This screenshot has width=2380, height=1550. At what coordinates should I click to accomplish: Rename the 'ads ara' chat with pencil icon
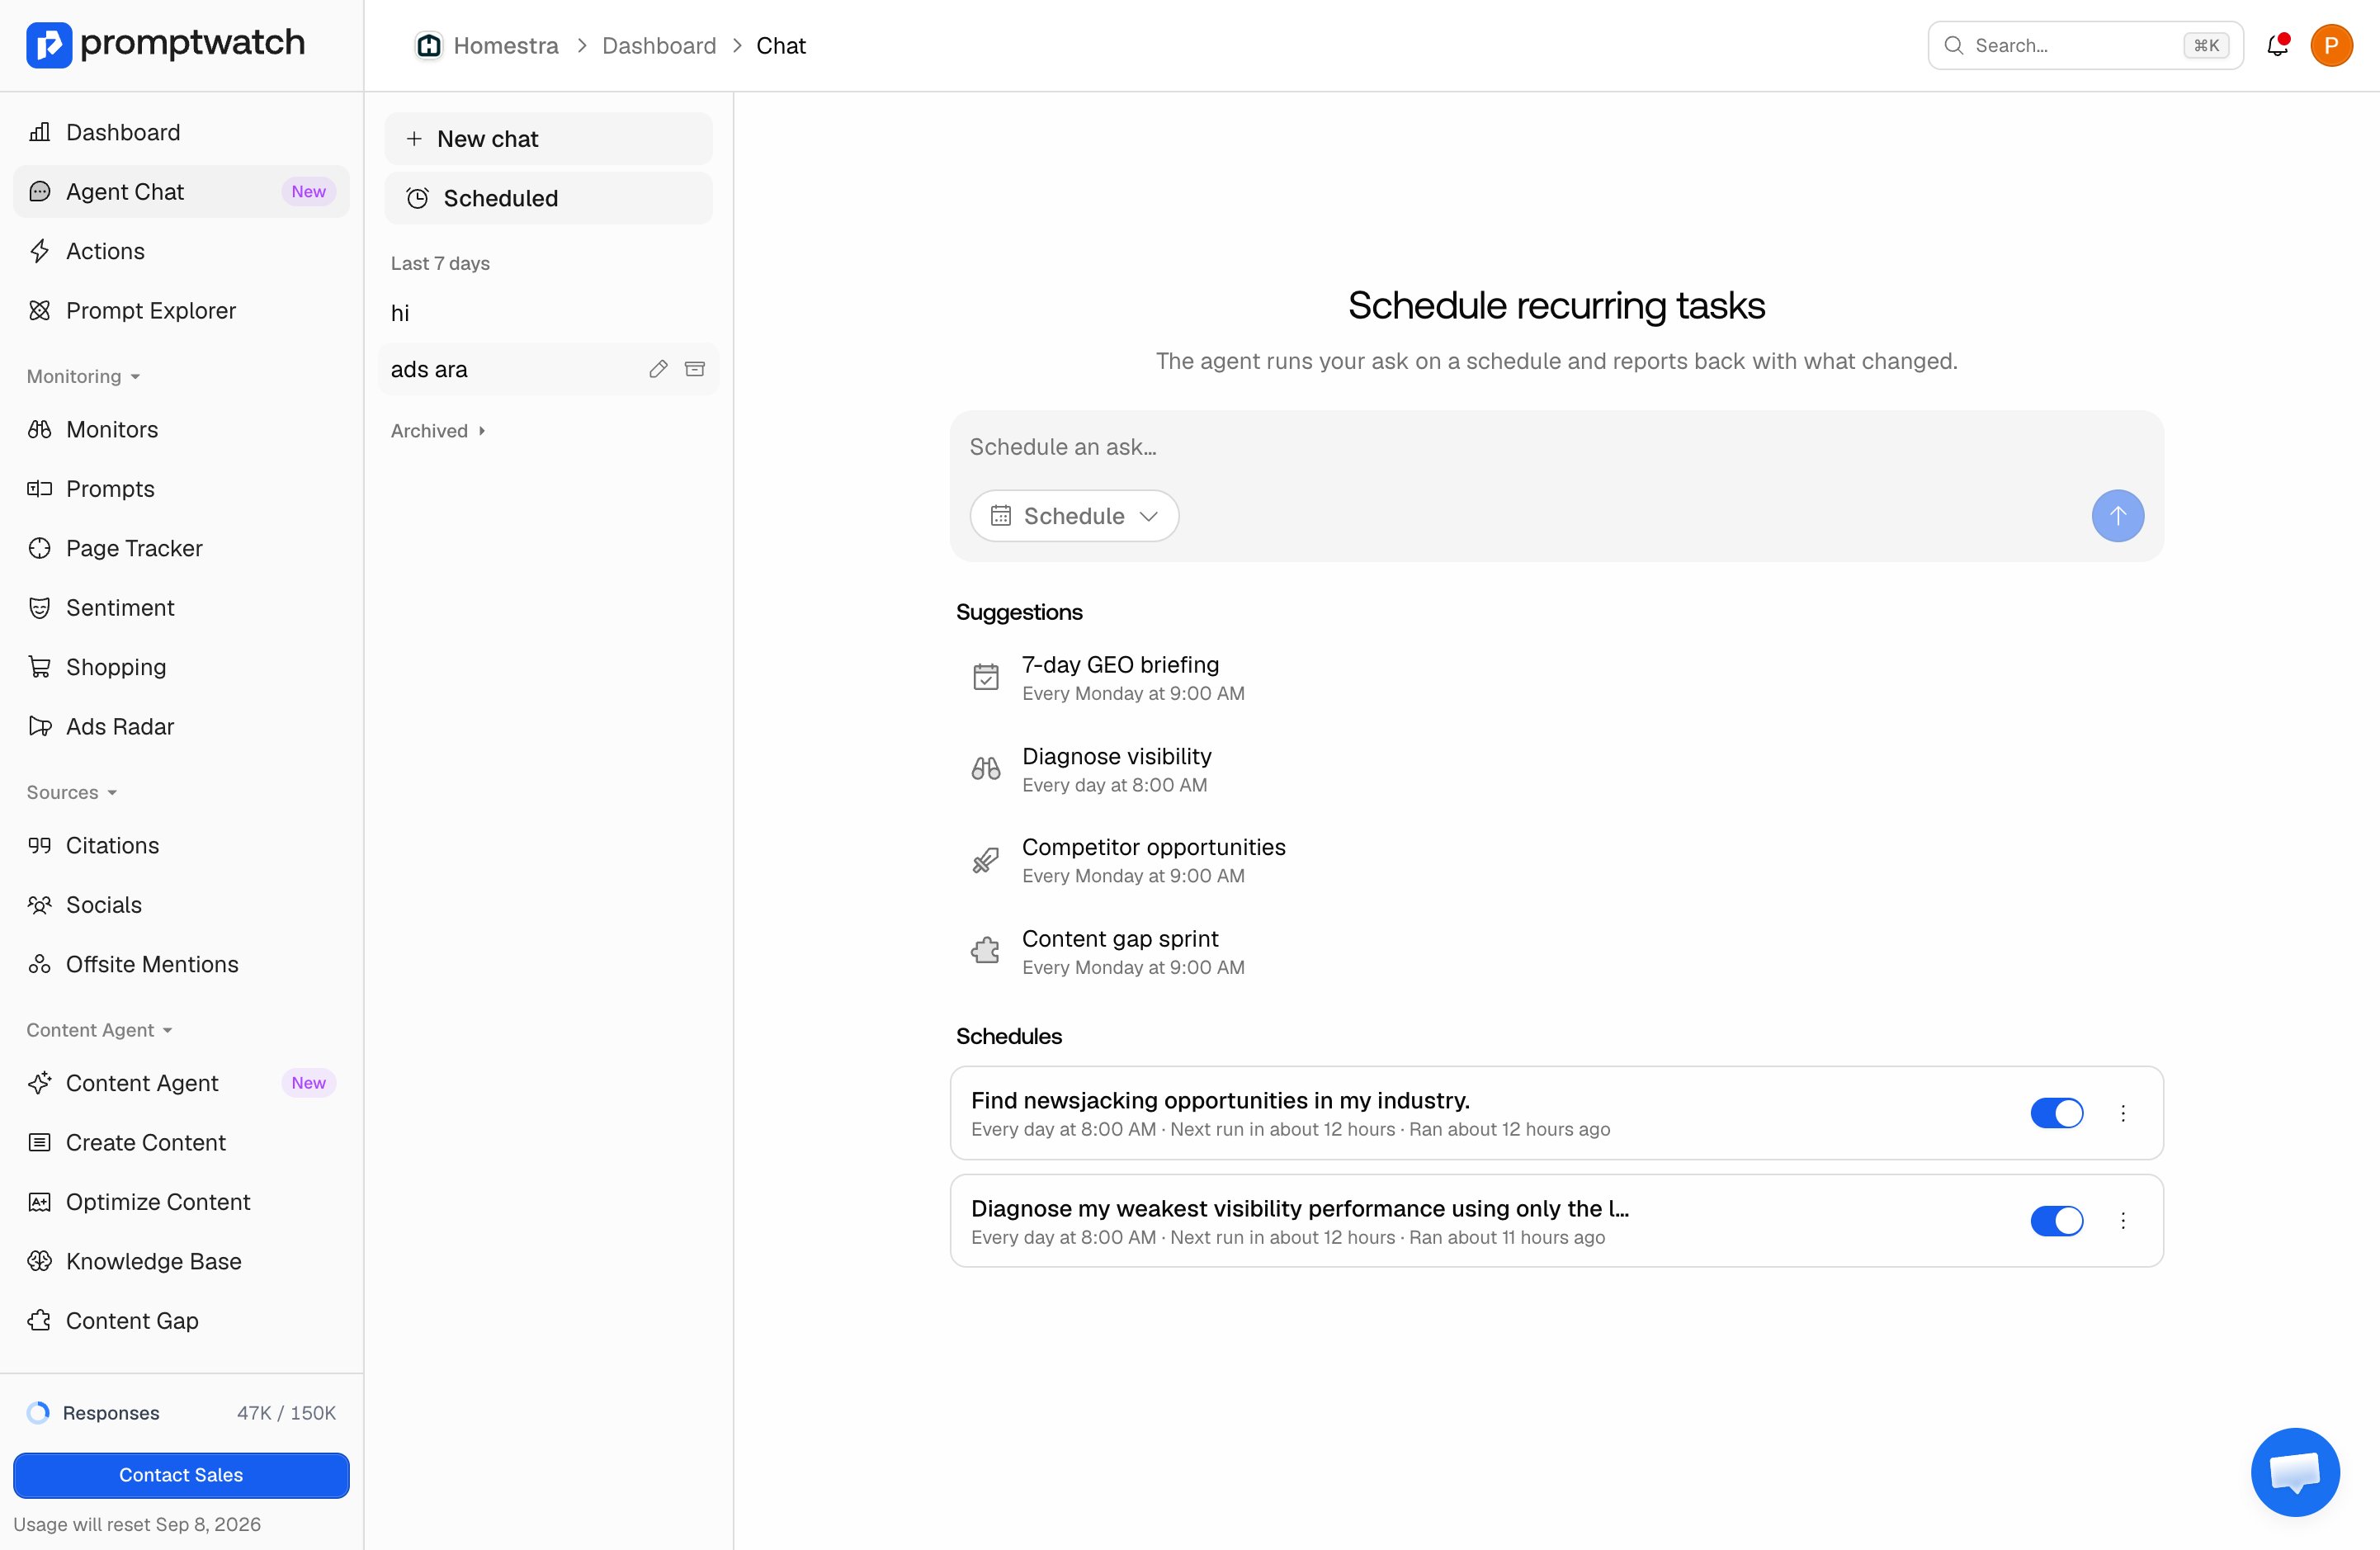click(658, 369)
